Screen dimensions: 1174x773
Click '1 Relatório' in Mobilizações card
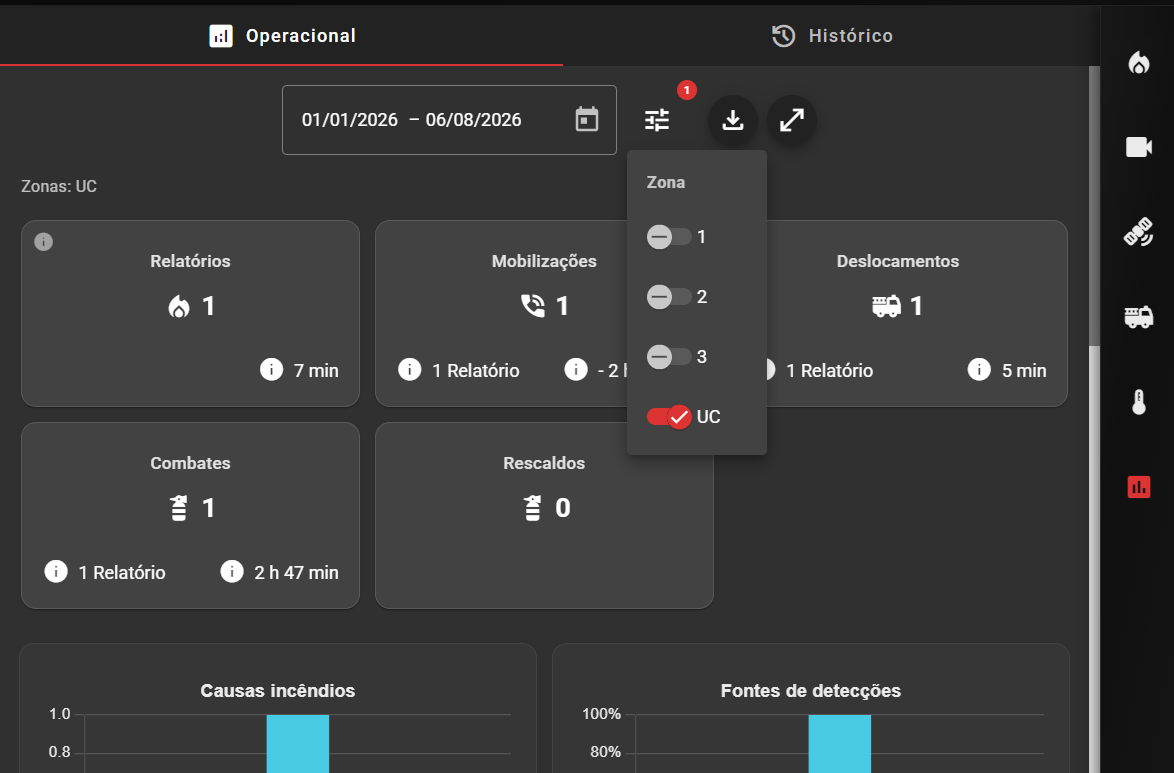(475, 371)
